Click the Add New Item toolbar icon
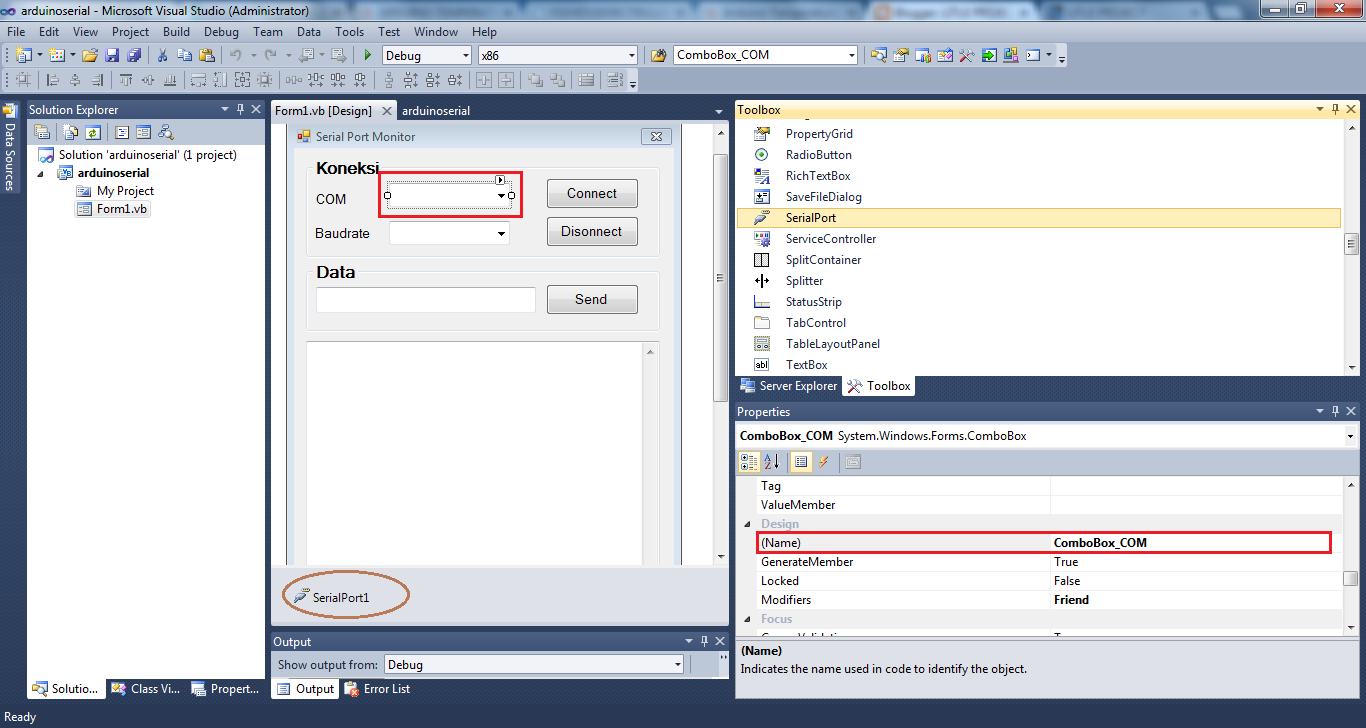 [x=56, y=55]
